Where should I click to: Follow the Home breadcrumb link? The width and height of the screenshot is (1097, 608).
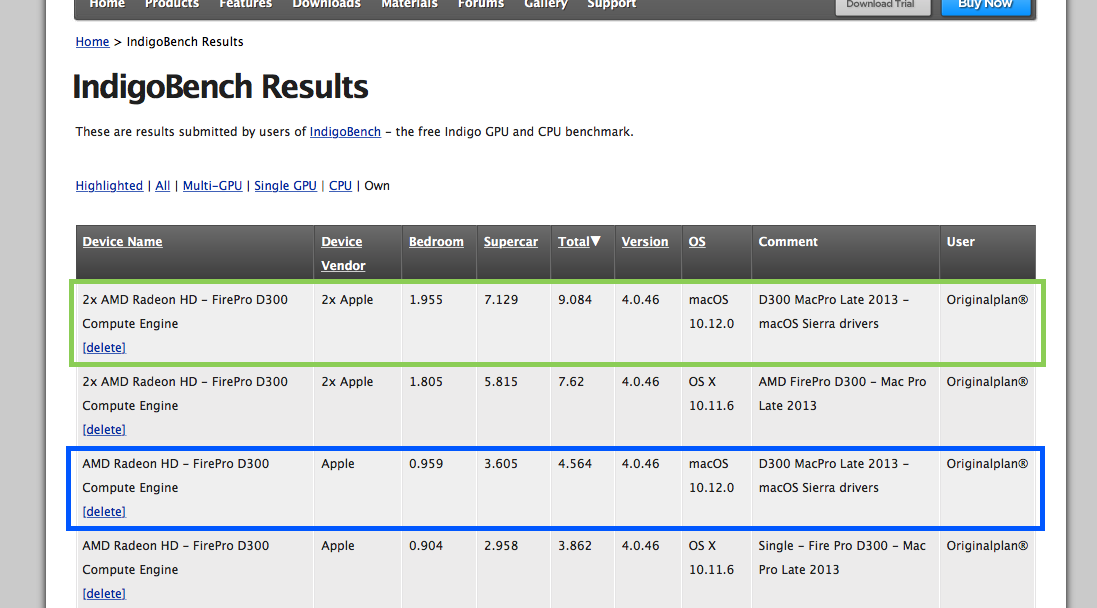pos(92,42)
